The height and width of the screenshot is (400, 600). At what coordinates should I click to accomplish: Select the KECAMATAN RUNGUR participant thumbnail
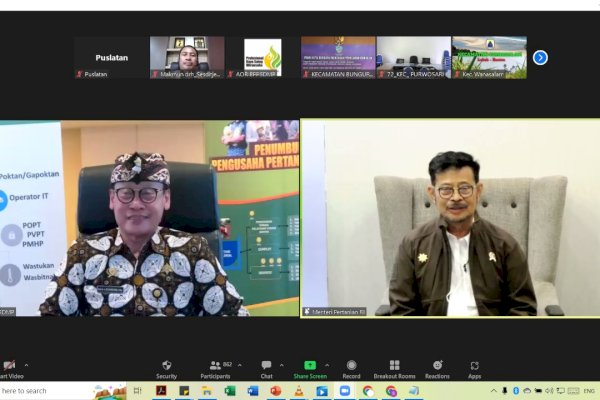pos(338,57)
